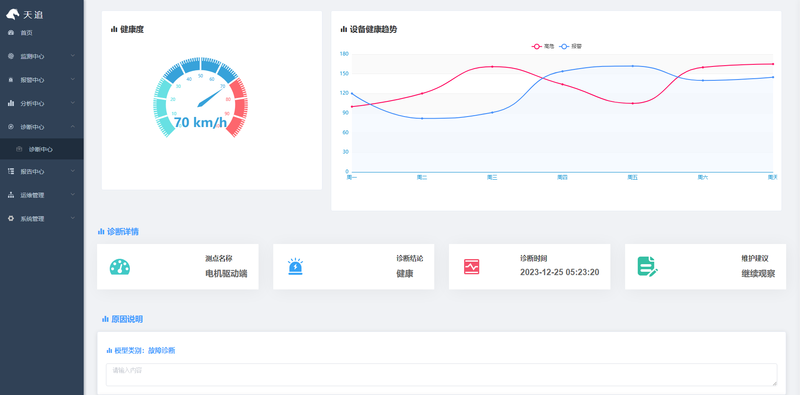This screenshot has width=800, height=395.
Task: Click the 天追 horse logo
Action: coord(12,14)
